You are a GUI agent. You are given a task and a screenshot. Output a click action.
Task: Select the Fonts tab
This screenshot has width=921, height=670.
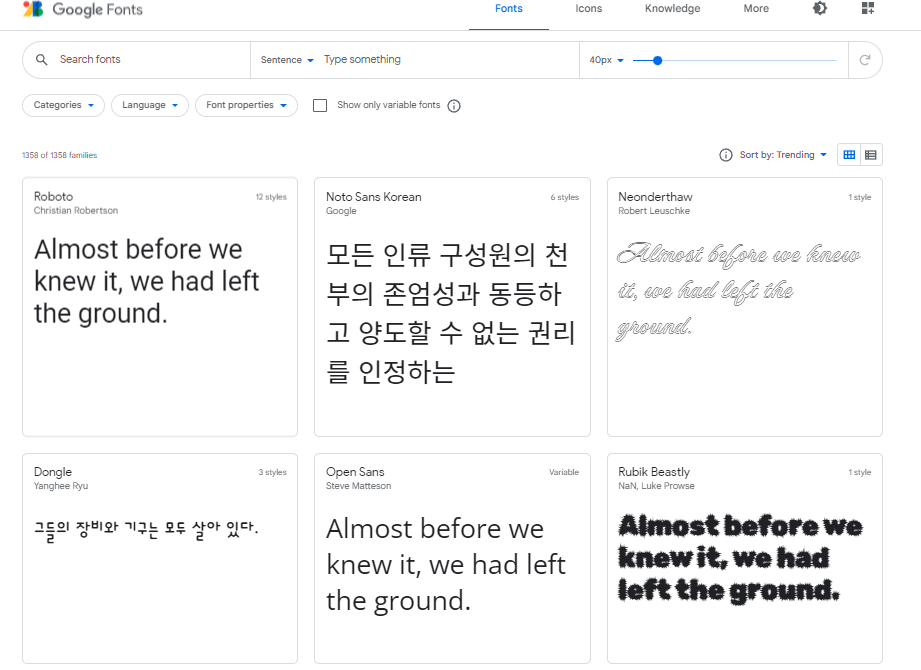(509, 9)
